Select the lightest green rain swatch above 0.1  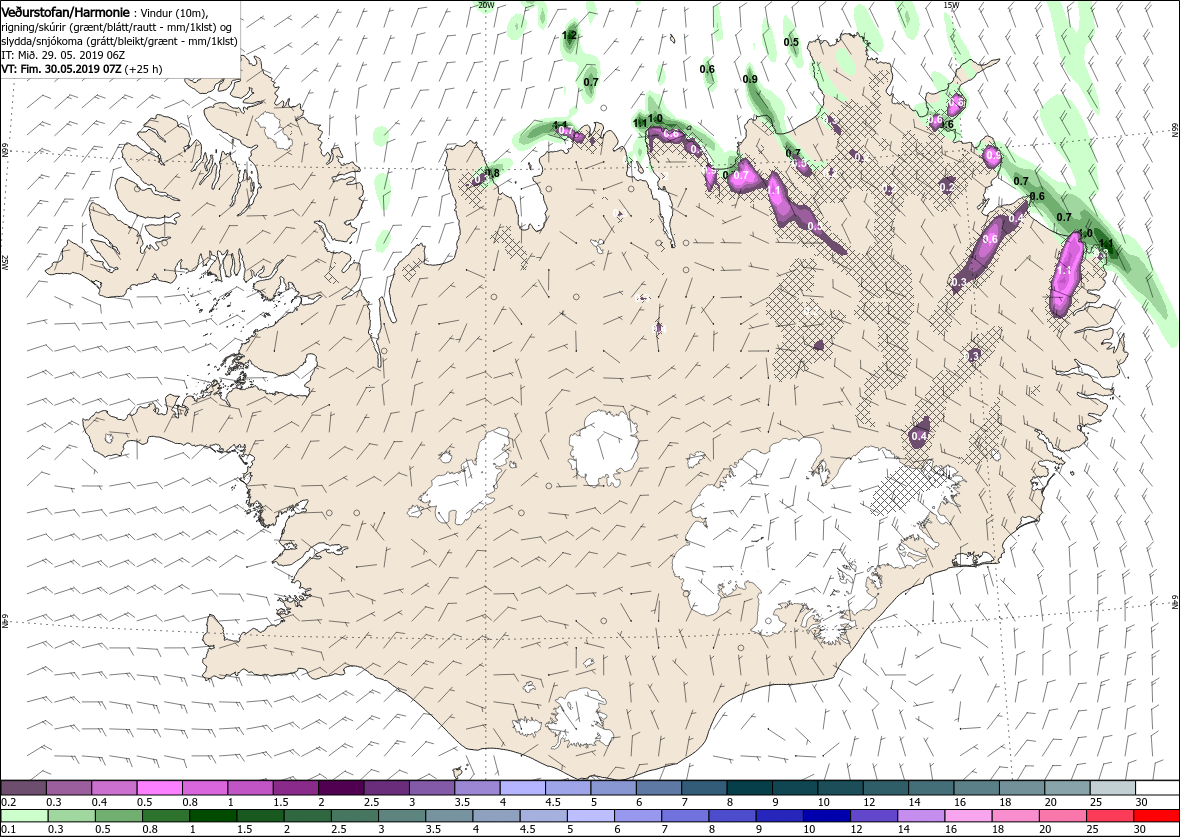pyautogui.click(x=24, y=817)
